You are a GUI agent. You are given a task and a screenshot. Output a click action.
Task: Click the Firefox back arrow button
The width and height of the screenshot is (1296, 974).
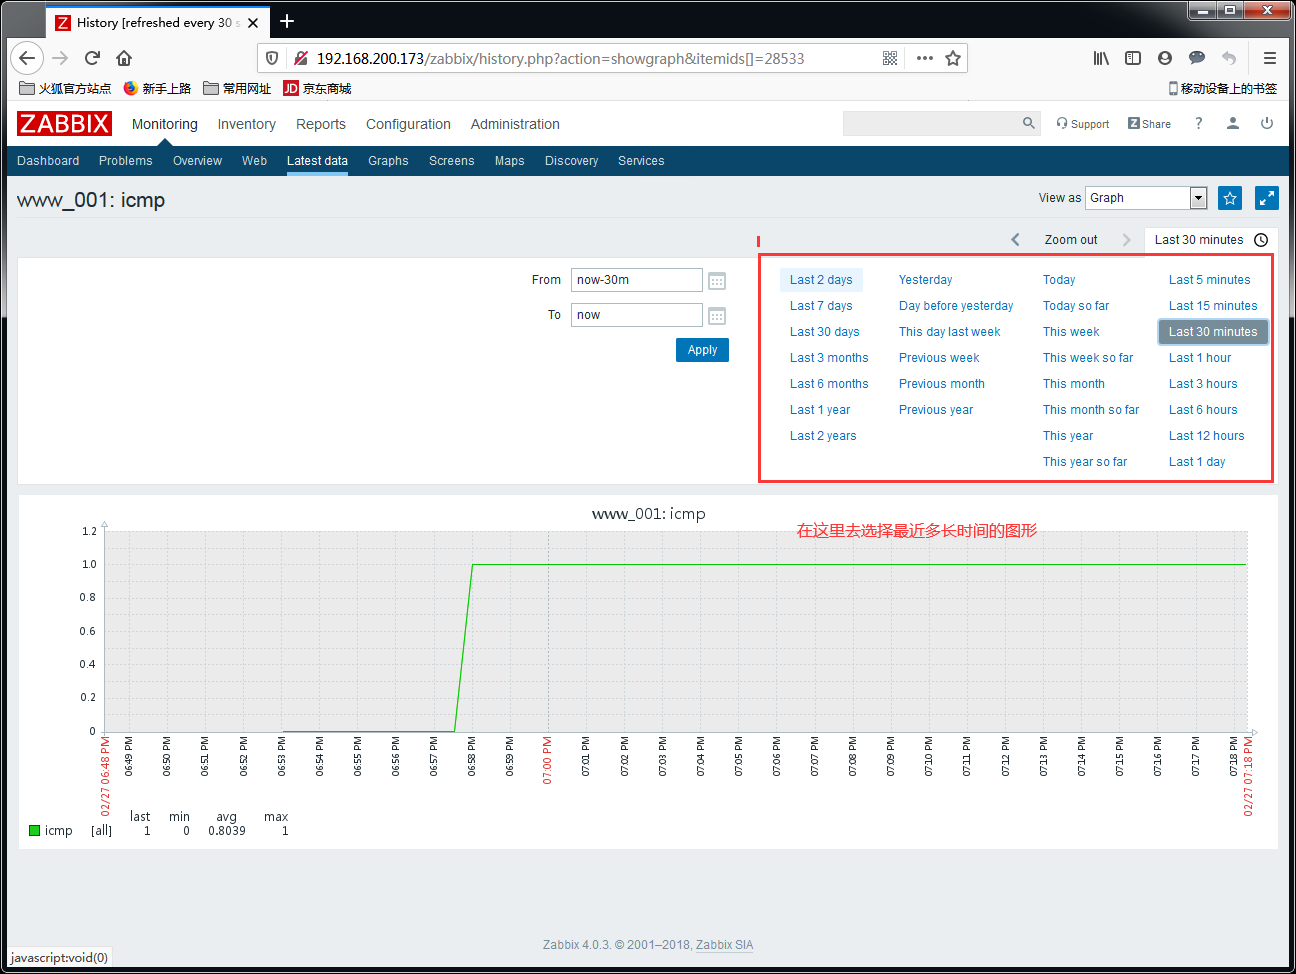point(27,58)
